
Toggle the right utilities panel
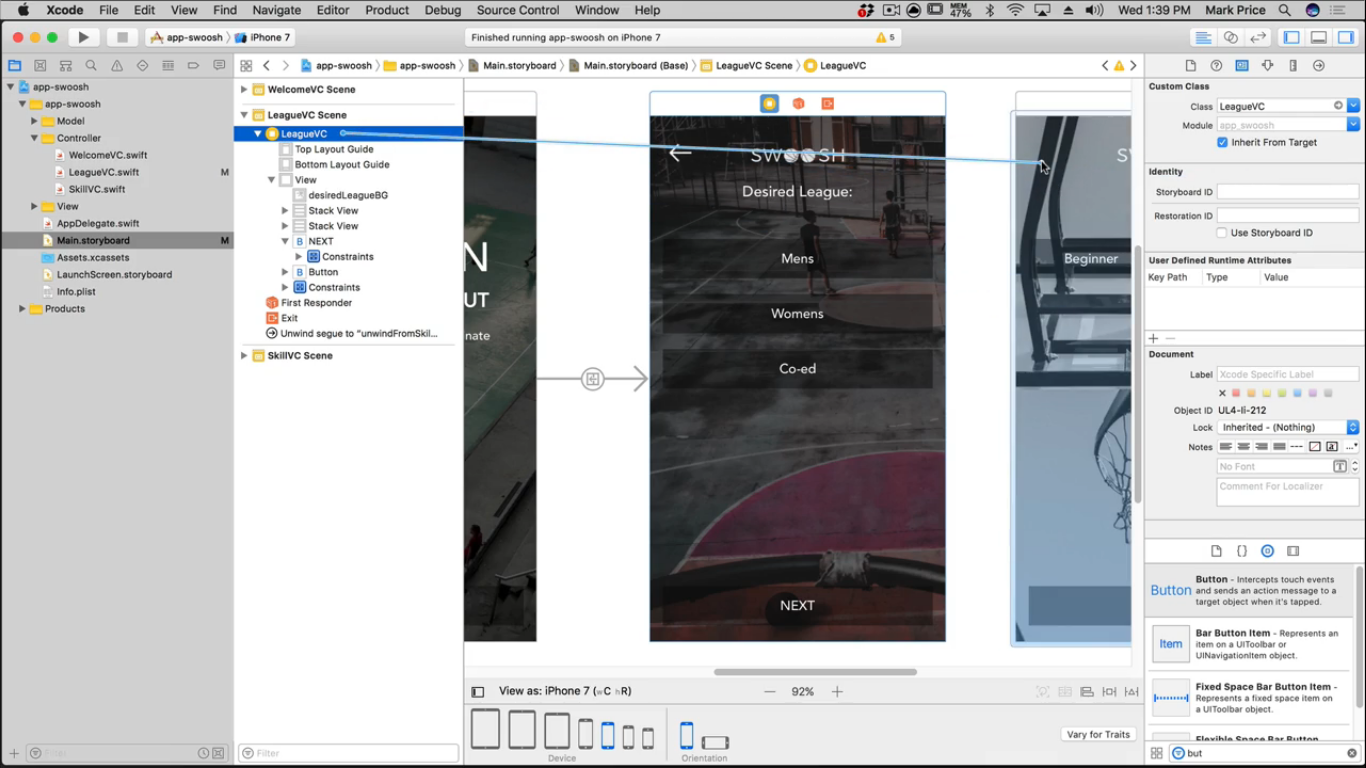pyautogui.click(x=1345, y=37)
